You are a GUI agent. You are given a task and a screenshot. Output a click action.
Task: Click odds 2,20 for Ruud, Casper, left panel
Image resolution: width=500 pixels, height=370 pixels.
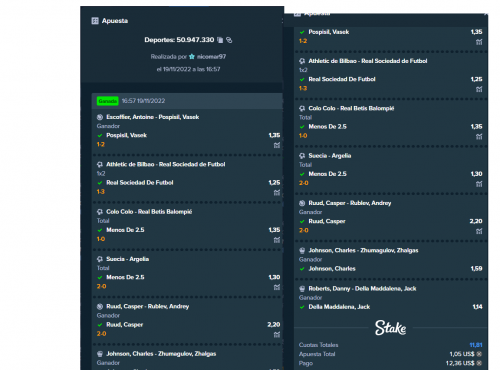pyautogui.click(x=274, y=325)
